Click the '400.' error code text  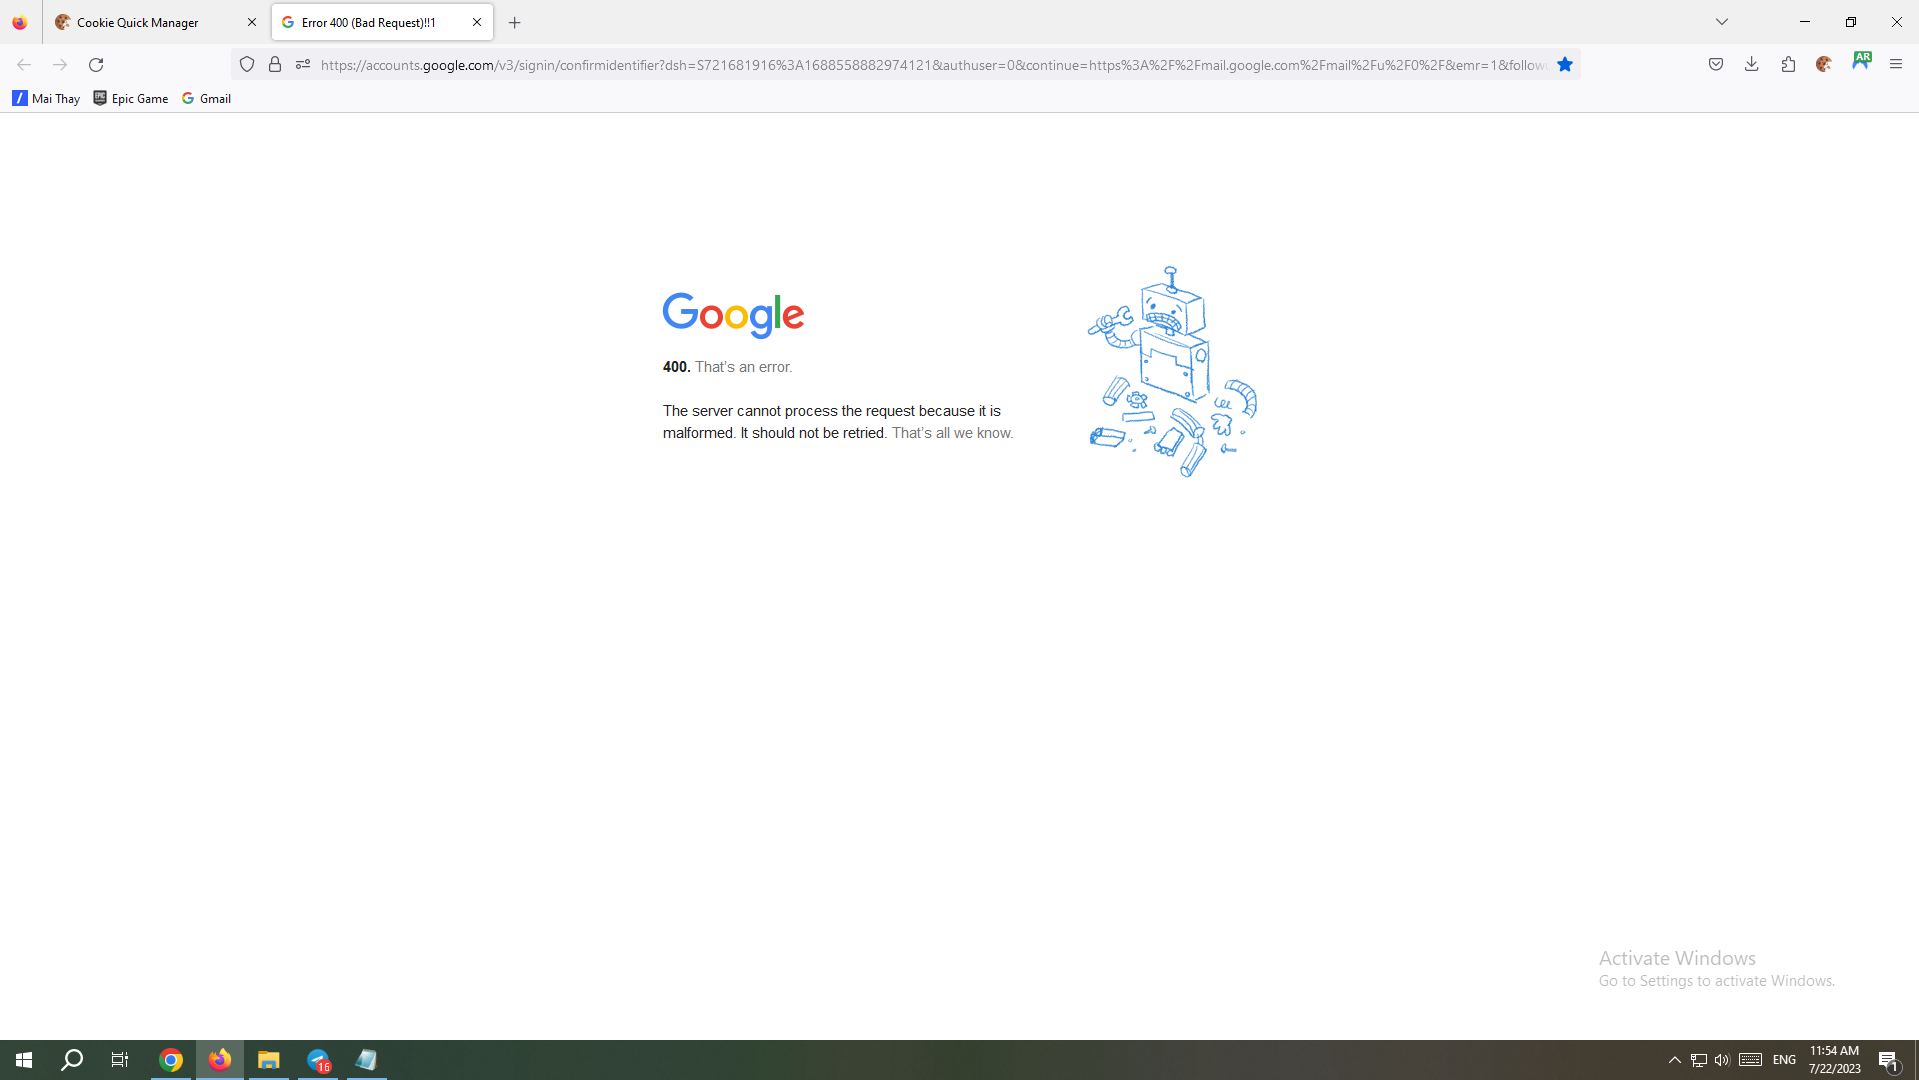click(x=676, y=367)
